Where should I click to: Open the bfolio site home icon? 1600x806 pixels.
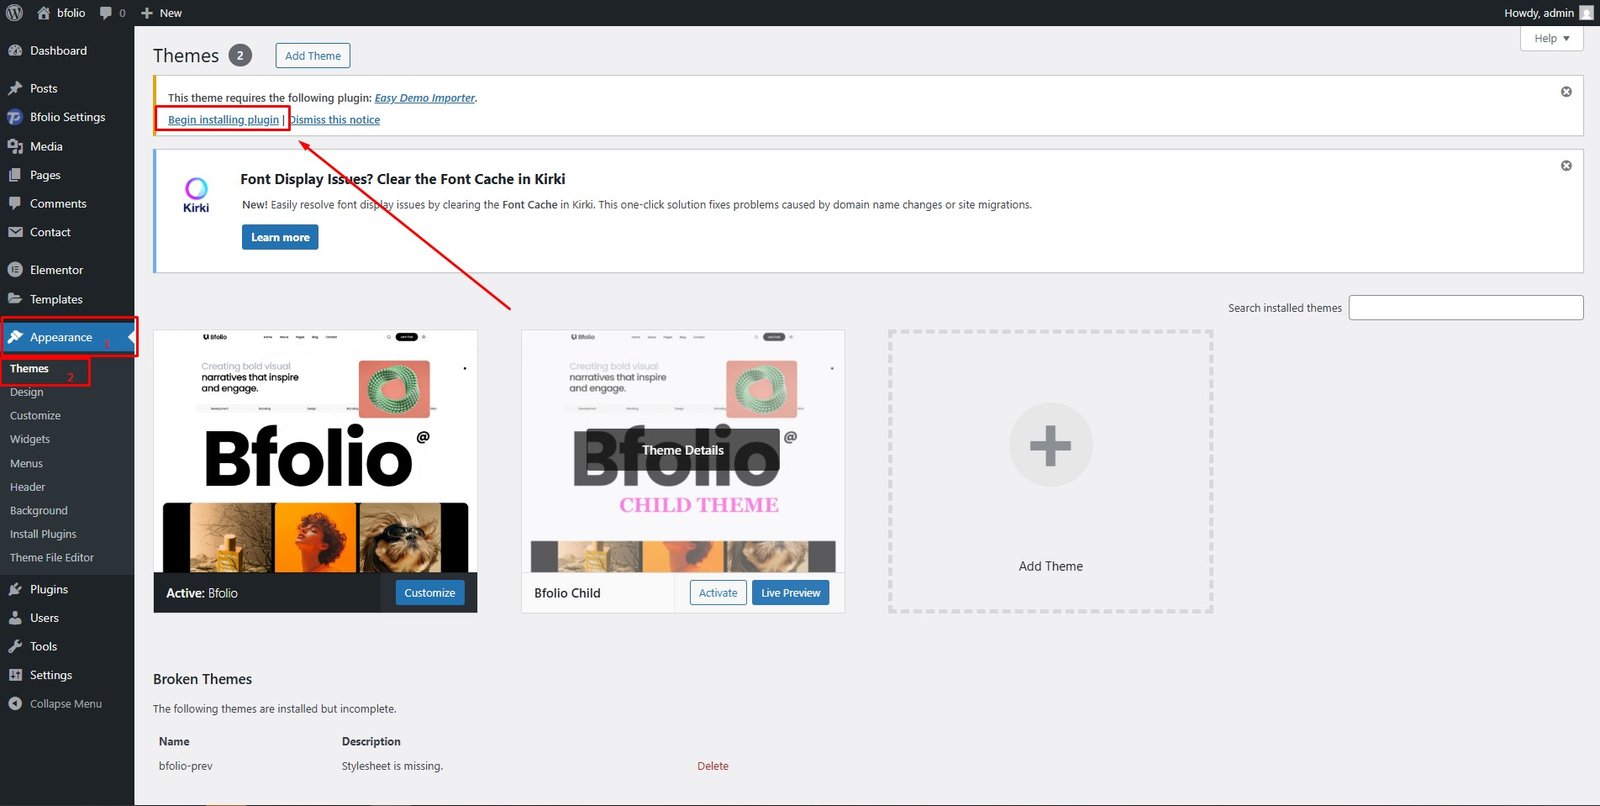(44, 13)
